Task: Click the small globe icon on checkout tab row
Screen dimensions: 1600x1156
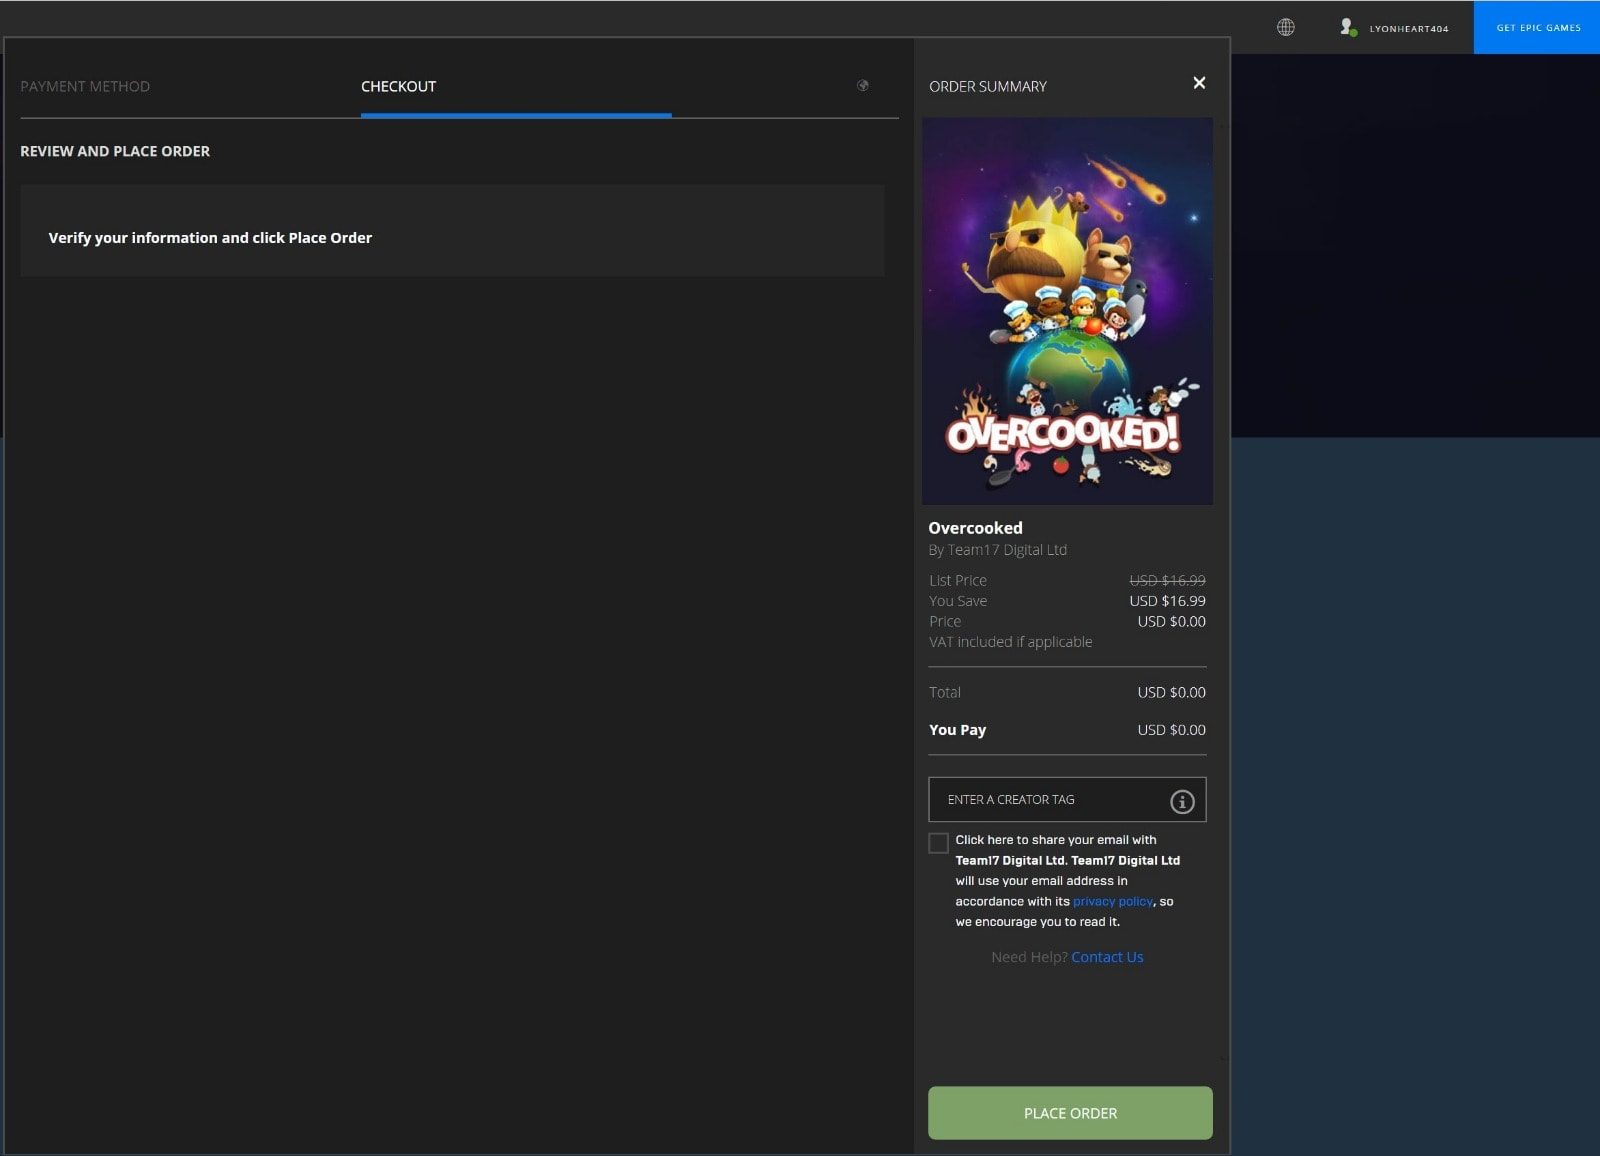Action: coord(863,86)
